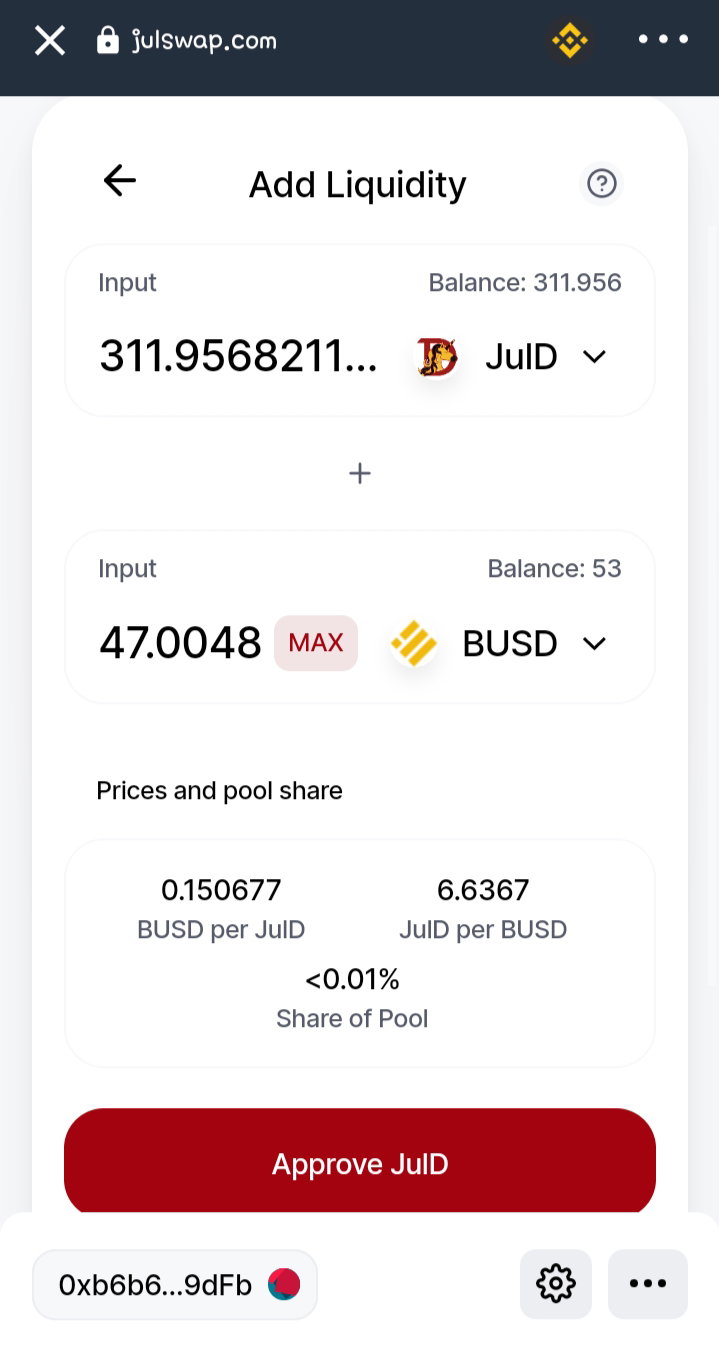The width and height of the screenshot is (719, 1348).
Task: Tap the julswap.com address text
Action: [x=204, y=41]
